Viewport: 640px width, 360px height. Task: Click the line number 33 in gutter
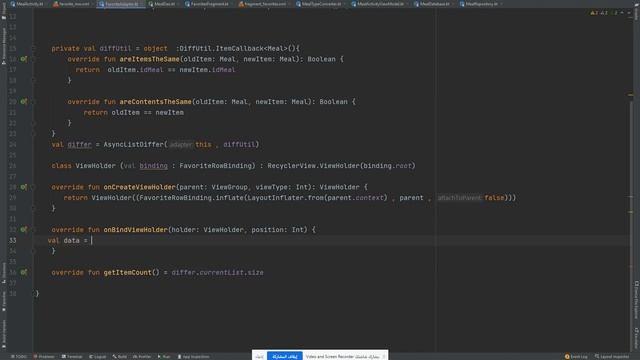click(13, 240)
